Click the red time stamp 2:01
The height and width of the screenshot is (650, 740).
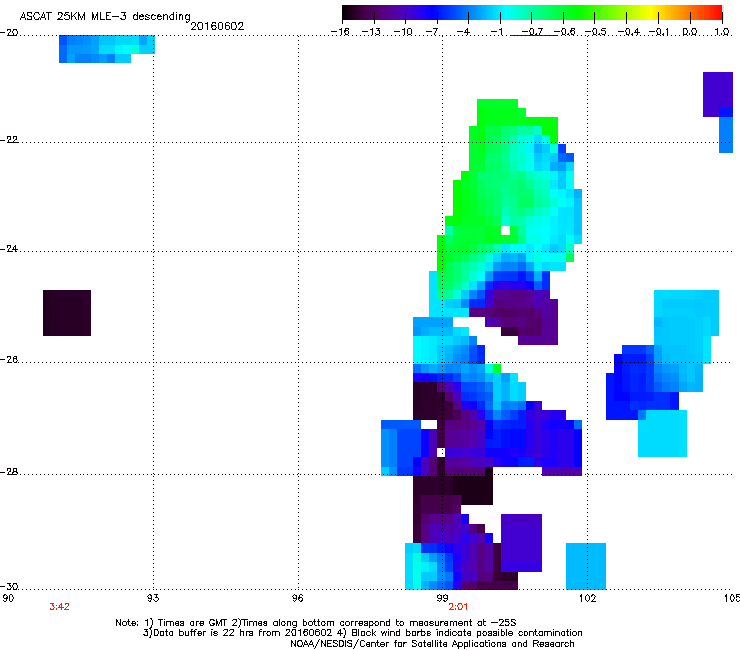click(x=458, y=607)
